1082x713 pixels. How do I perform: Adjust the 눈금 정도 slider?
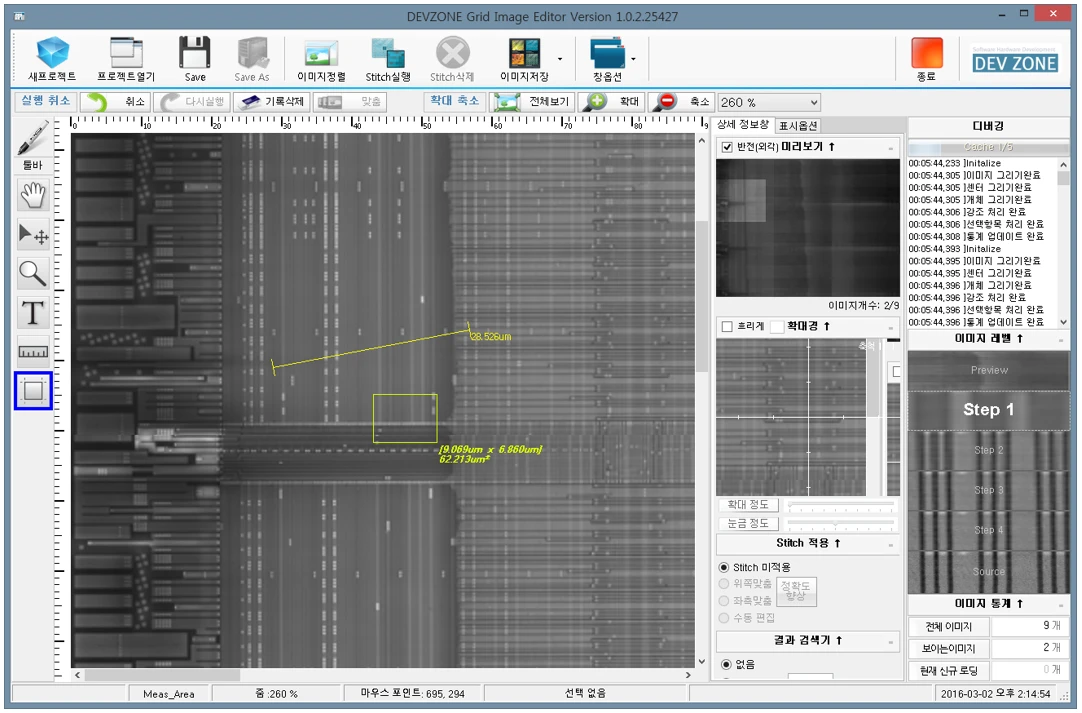[x=840, y=525]
